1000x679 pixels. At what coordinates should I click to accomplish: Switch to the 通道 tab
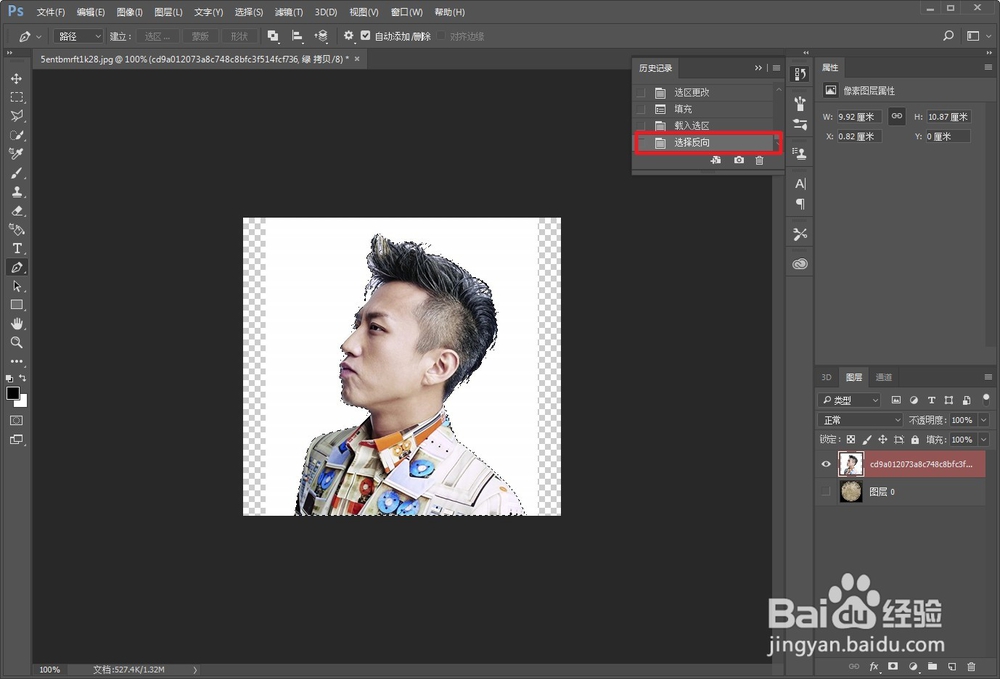pos(883,377)
